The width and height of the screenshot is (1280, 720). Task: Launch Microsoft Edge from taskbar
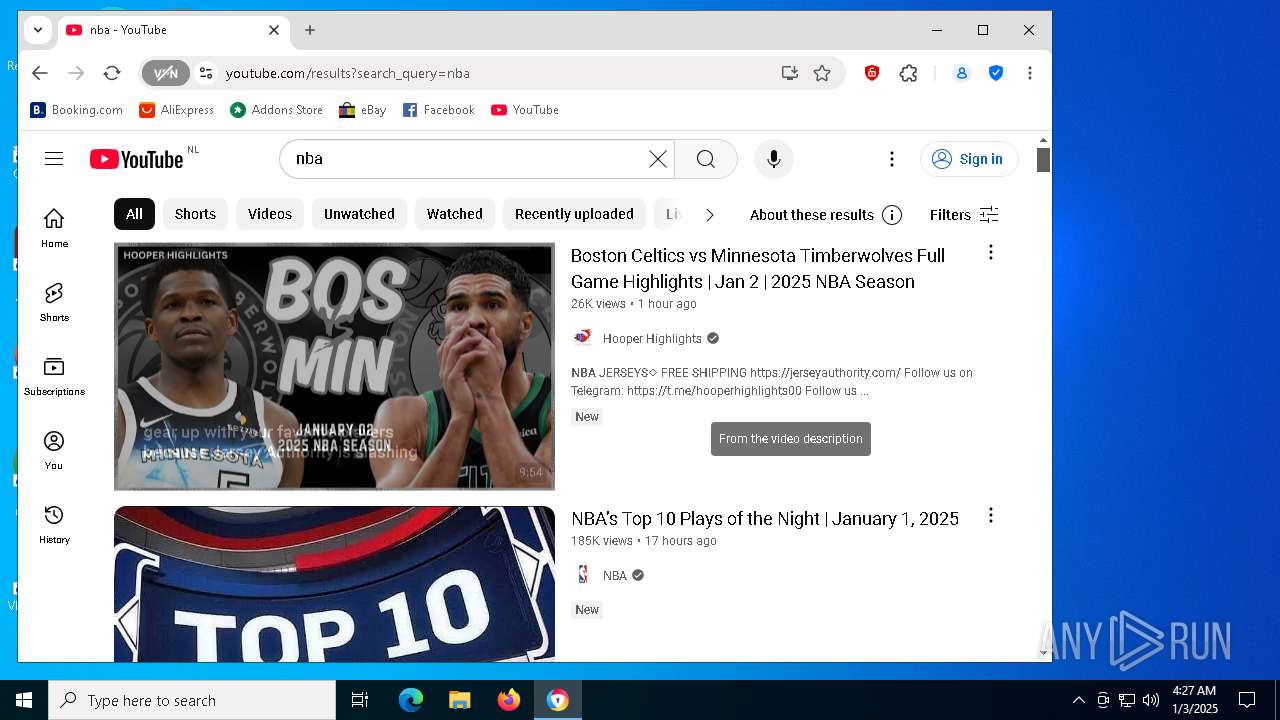tap(411, 700)
